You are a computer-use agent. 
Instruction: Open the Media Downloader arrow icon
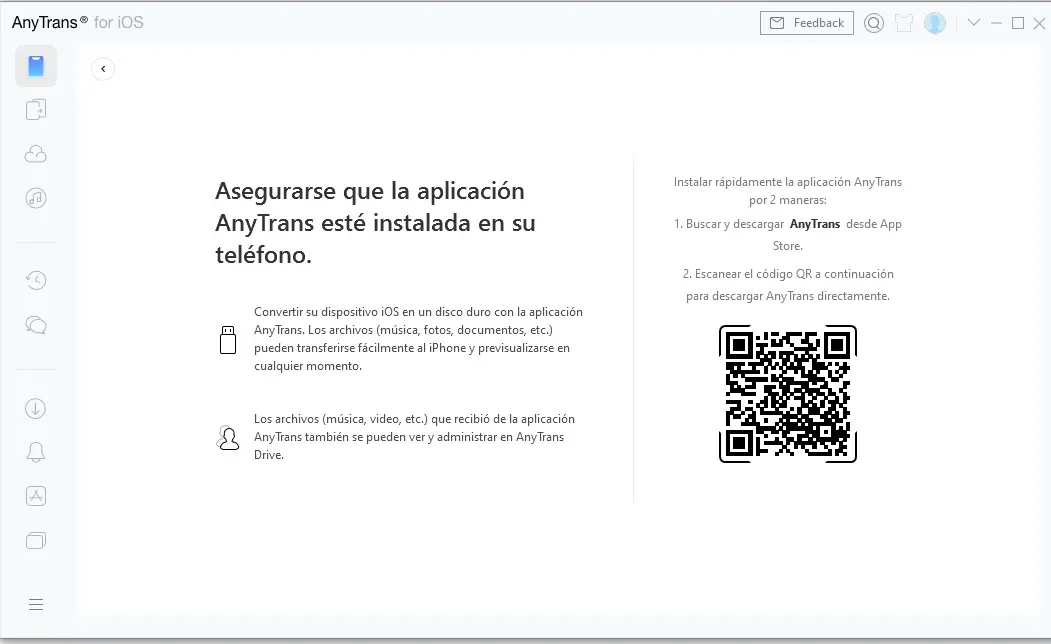36,409
